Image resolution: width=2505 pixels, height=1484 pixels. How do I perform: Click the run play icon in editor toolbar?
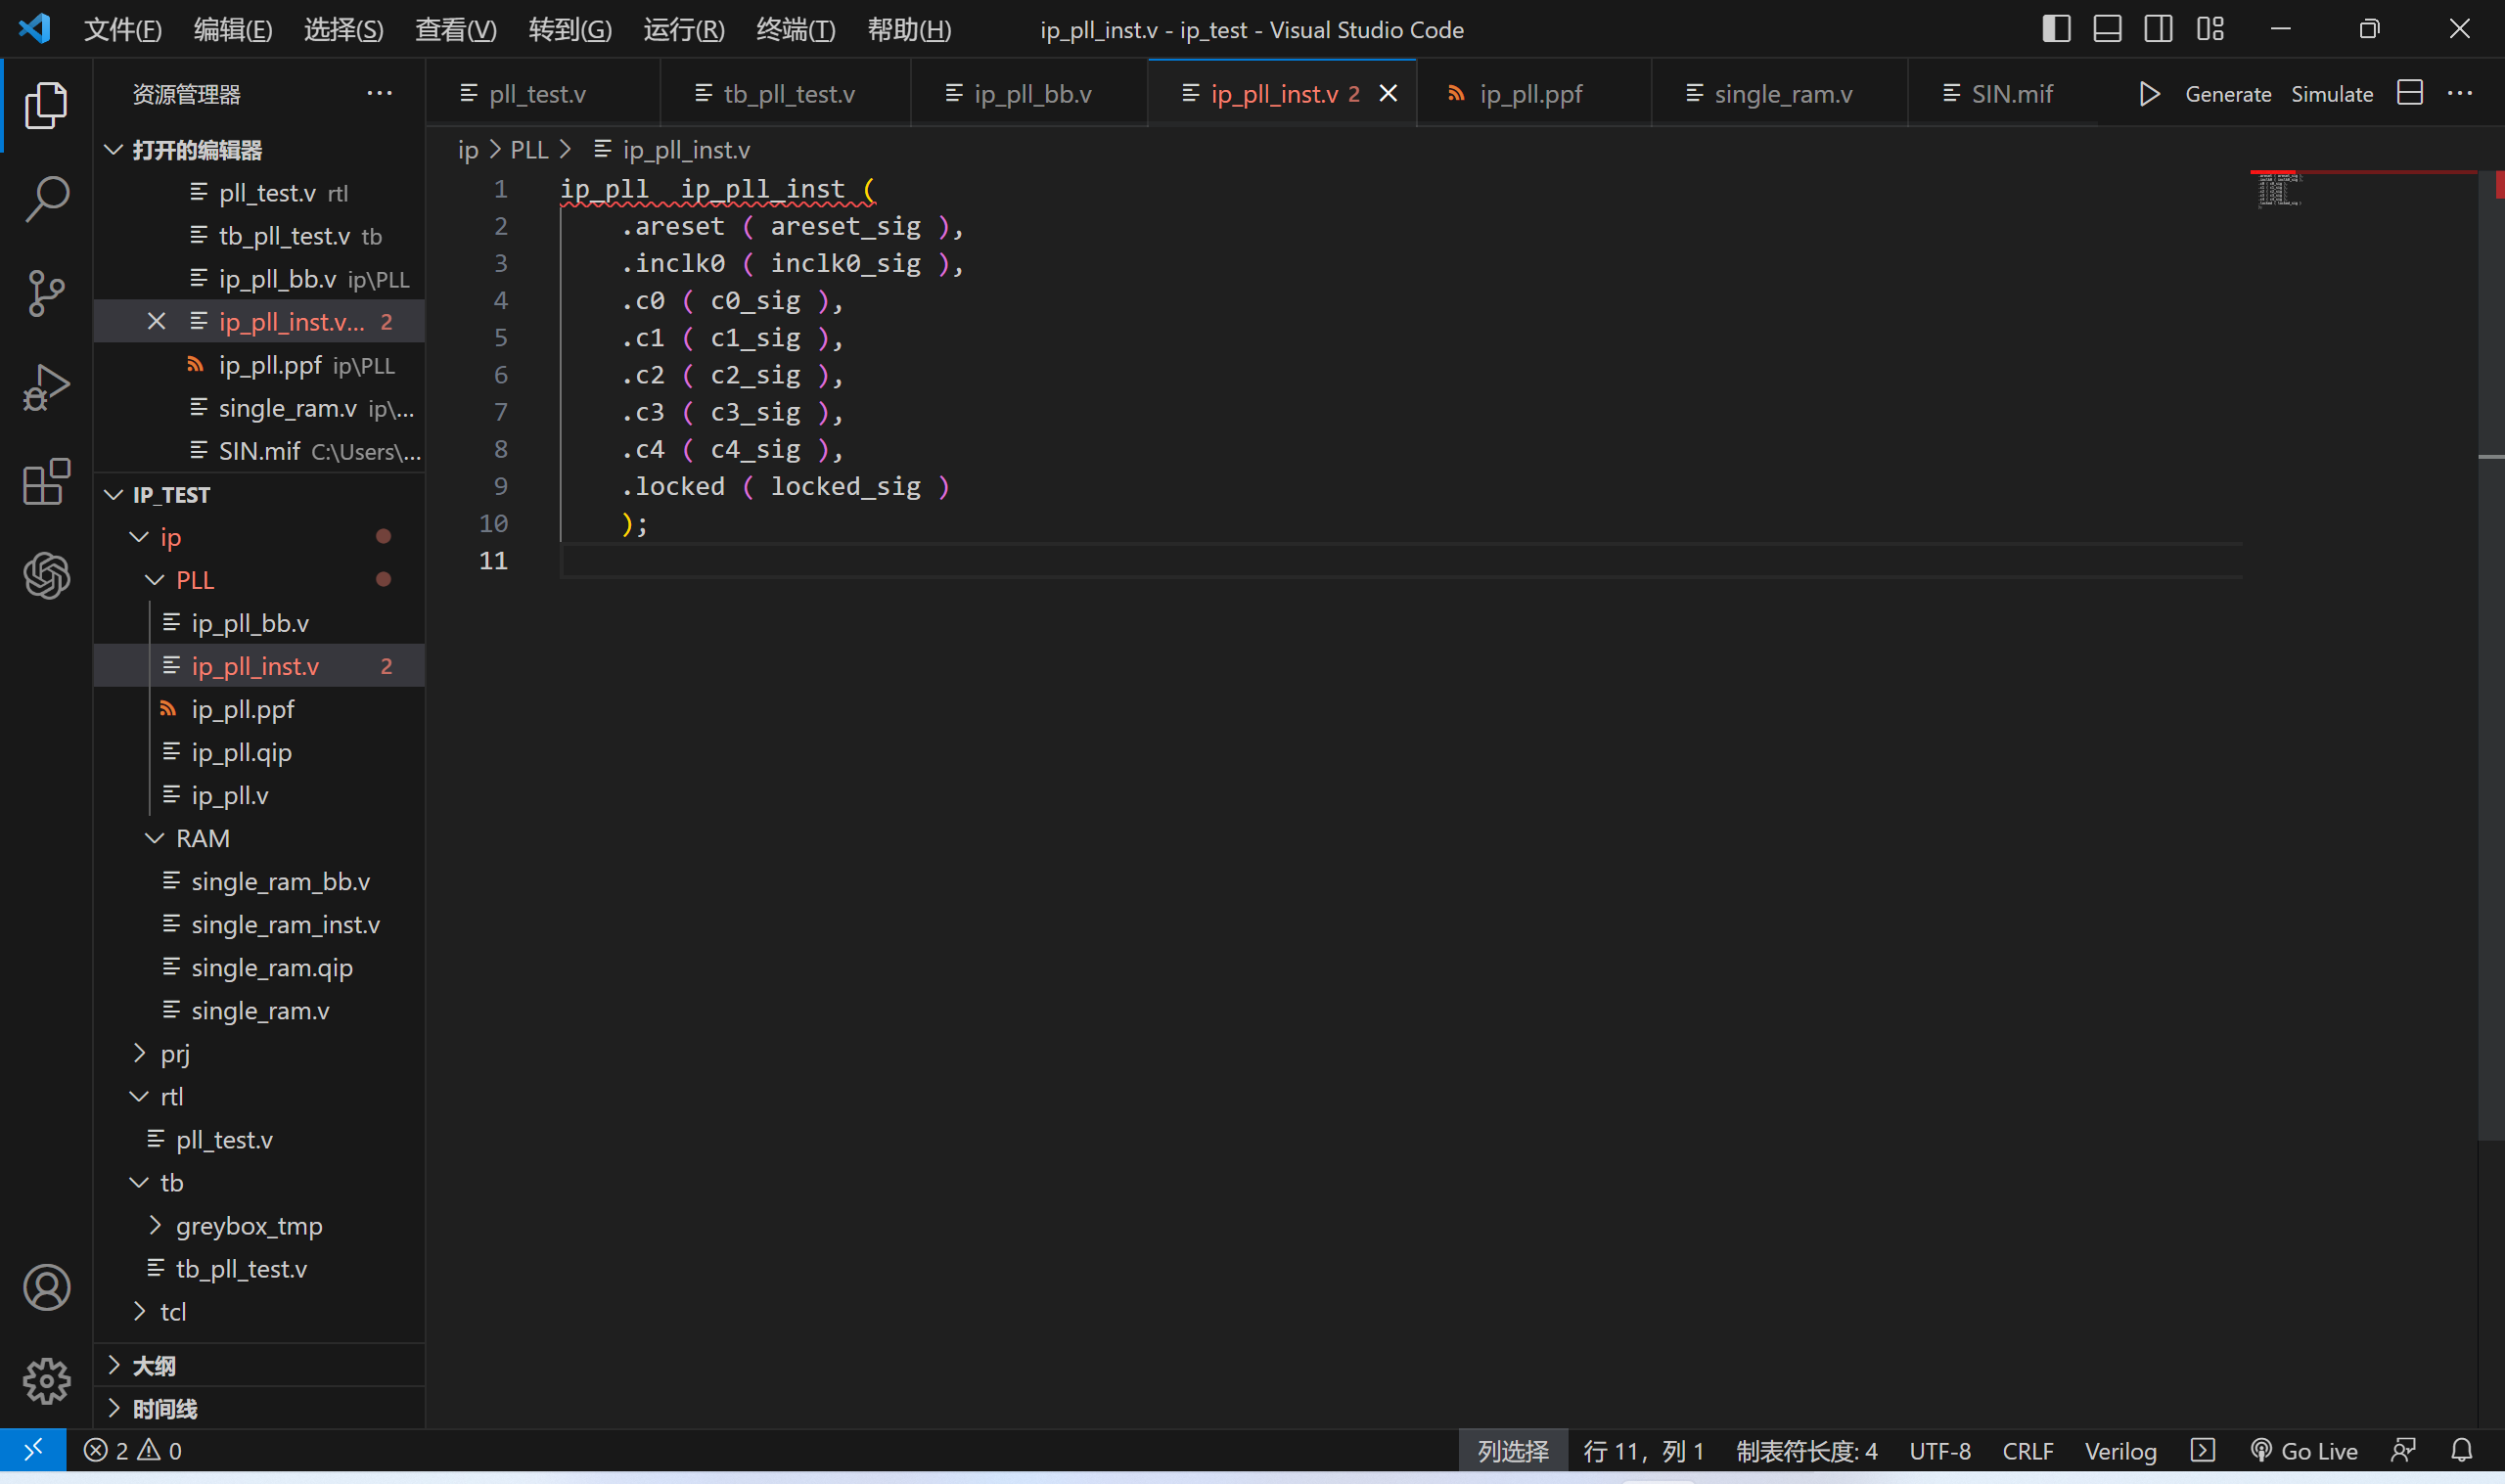coord(2149,94)
